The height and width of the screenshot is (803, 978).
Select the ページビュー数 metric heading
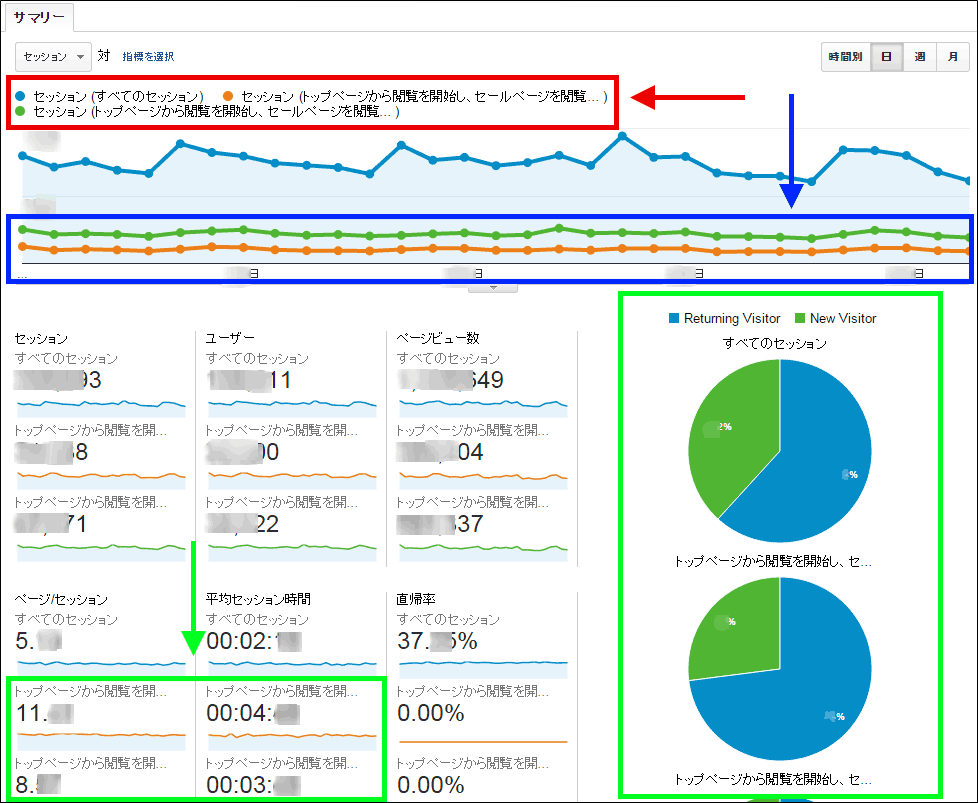pyautogui.click(x=438, y=338)
